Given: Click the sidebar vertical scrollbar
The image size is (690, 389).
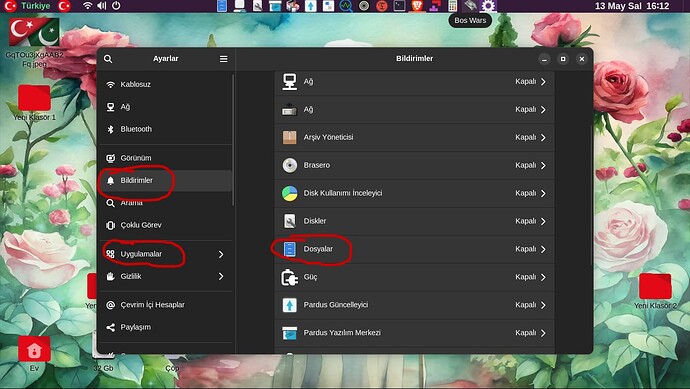Looking at the screenshot, I should click(233, 140).
